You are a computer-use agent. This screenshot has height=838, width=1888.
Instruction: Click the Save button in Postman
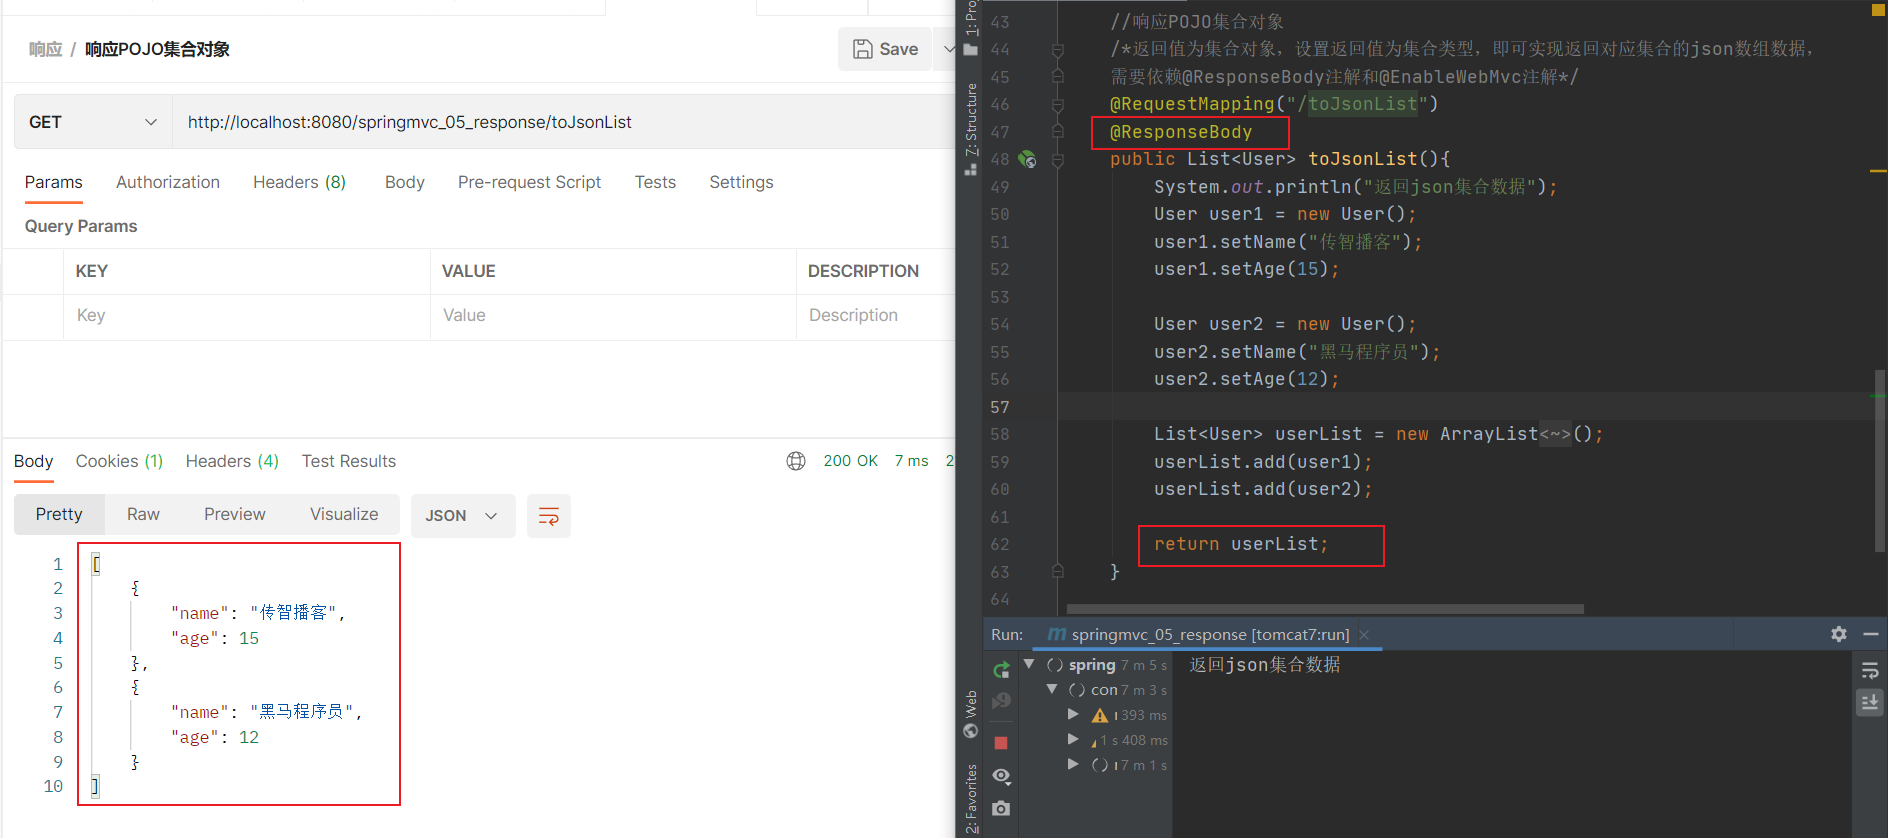[885, 49]
